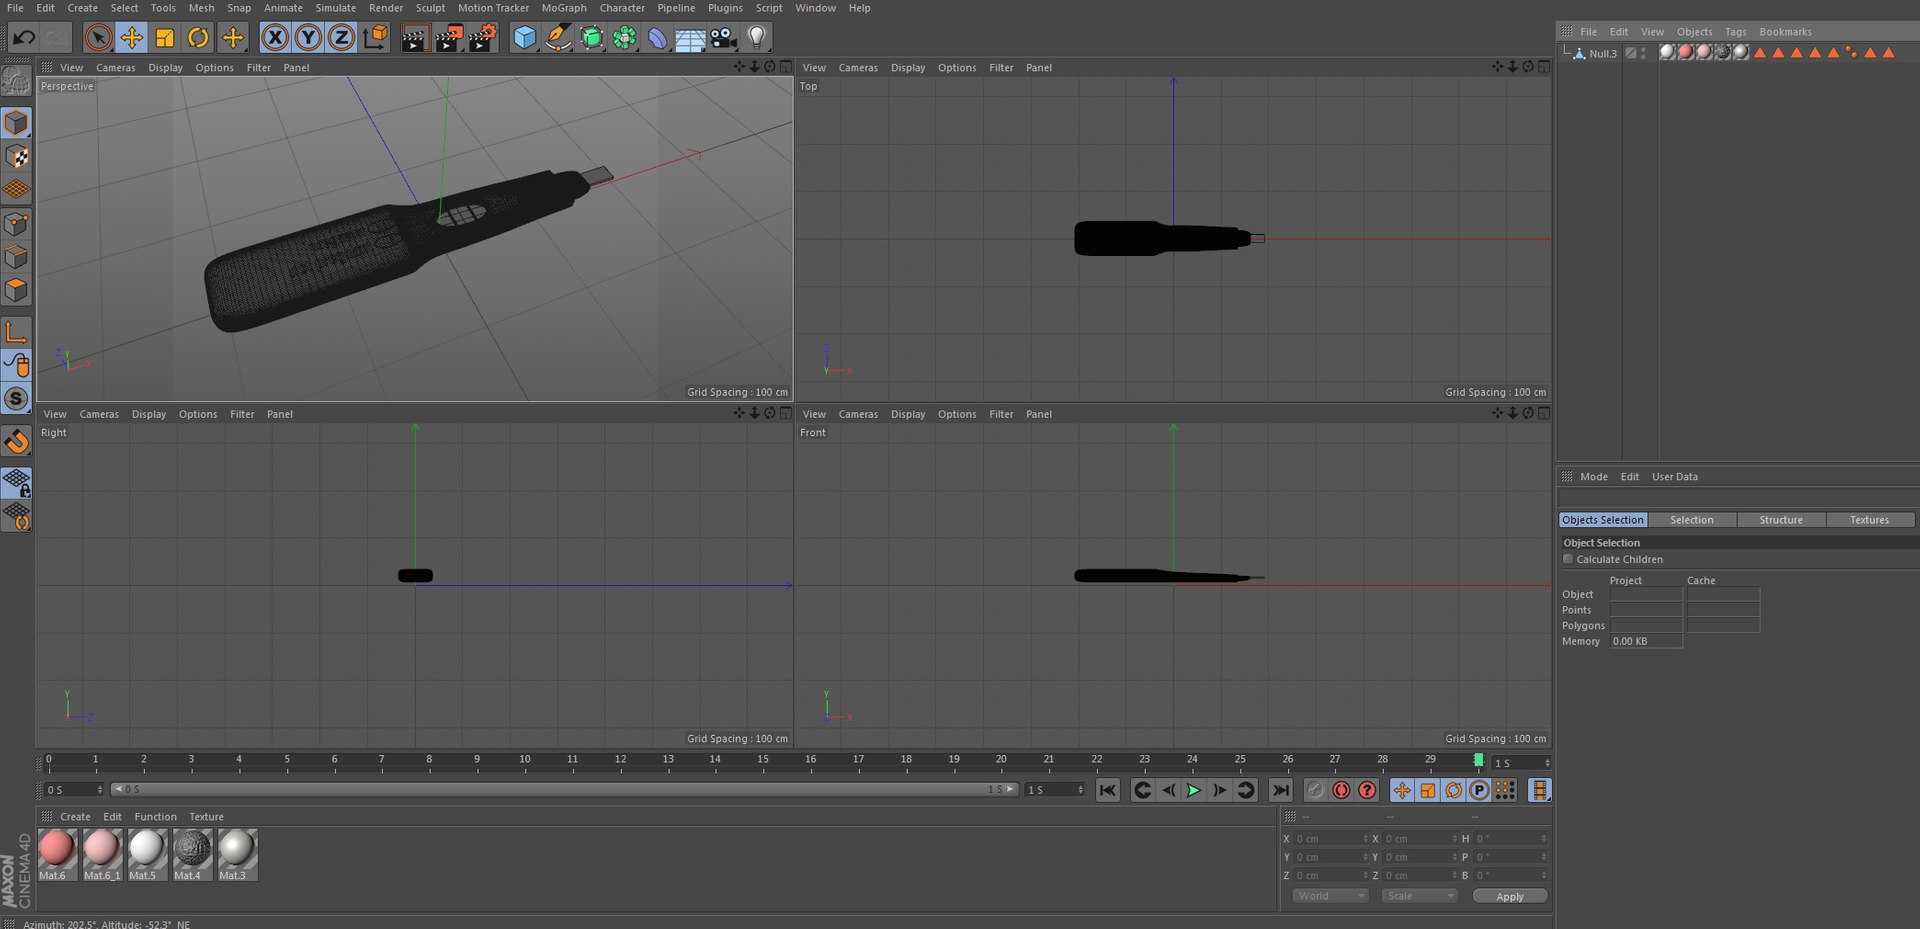Viewport: 1920px width, 929px height.
Task: Open the Simulate menu
Action: pyautogui.click(x=336, y=8)
